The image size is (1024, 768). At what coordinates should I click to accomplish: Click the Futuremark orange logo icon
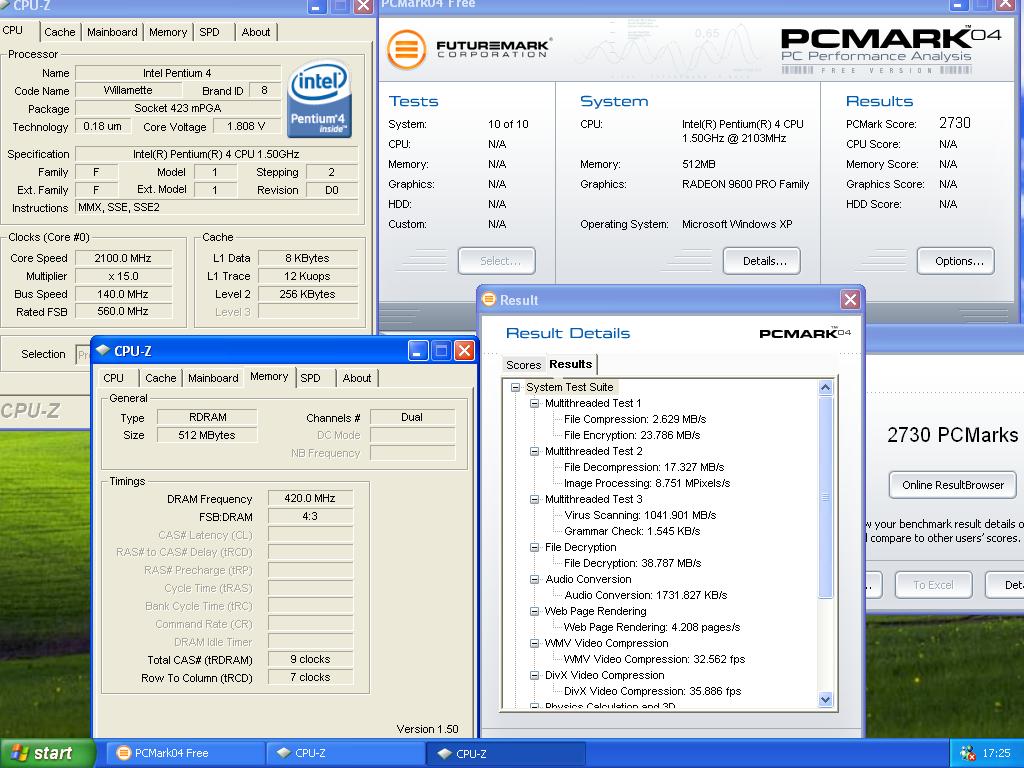tap(406, 49)
